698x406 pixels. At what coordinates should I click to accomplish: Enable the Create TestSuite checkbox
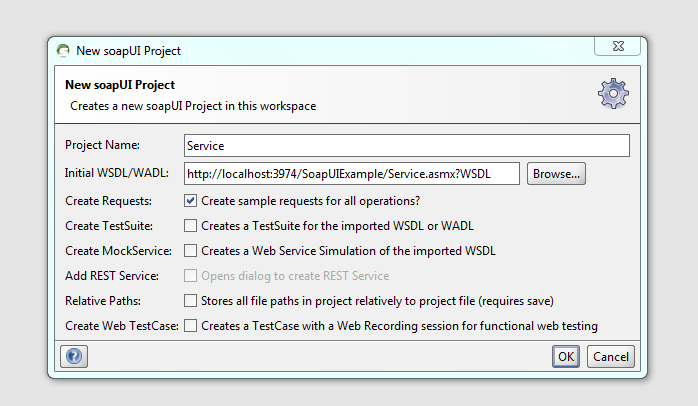click(x=191, y=225)
